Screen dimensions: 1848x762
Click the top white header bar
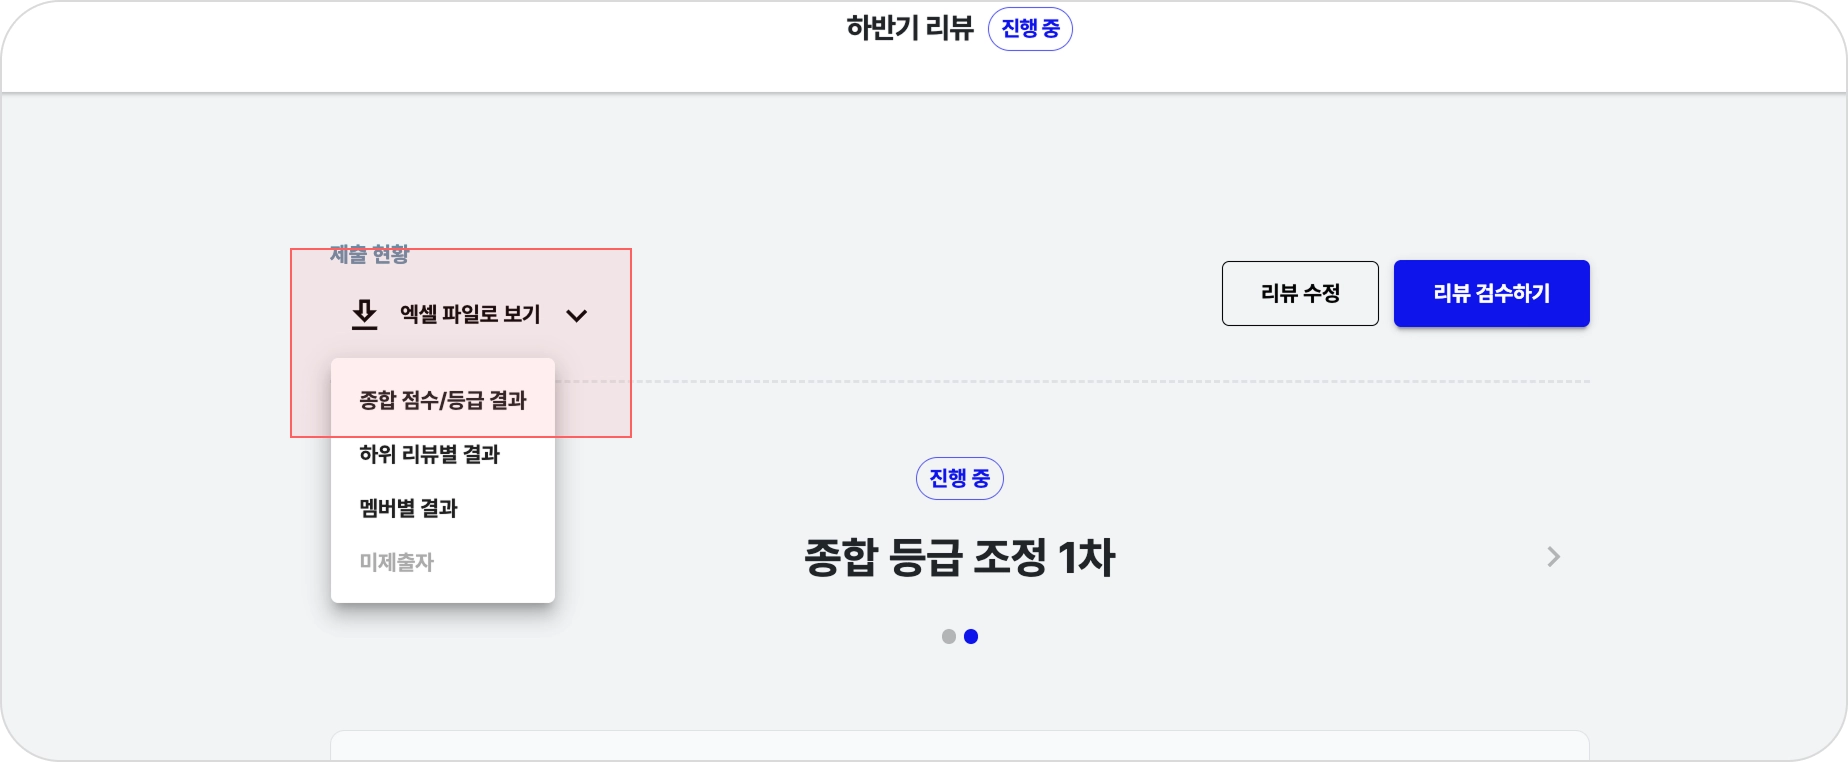coord(924,46)
